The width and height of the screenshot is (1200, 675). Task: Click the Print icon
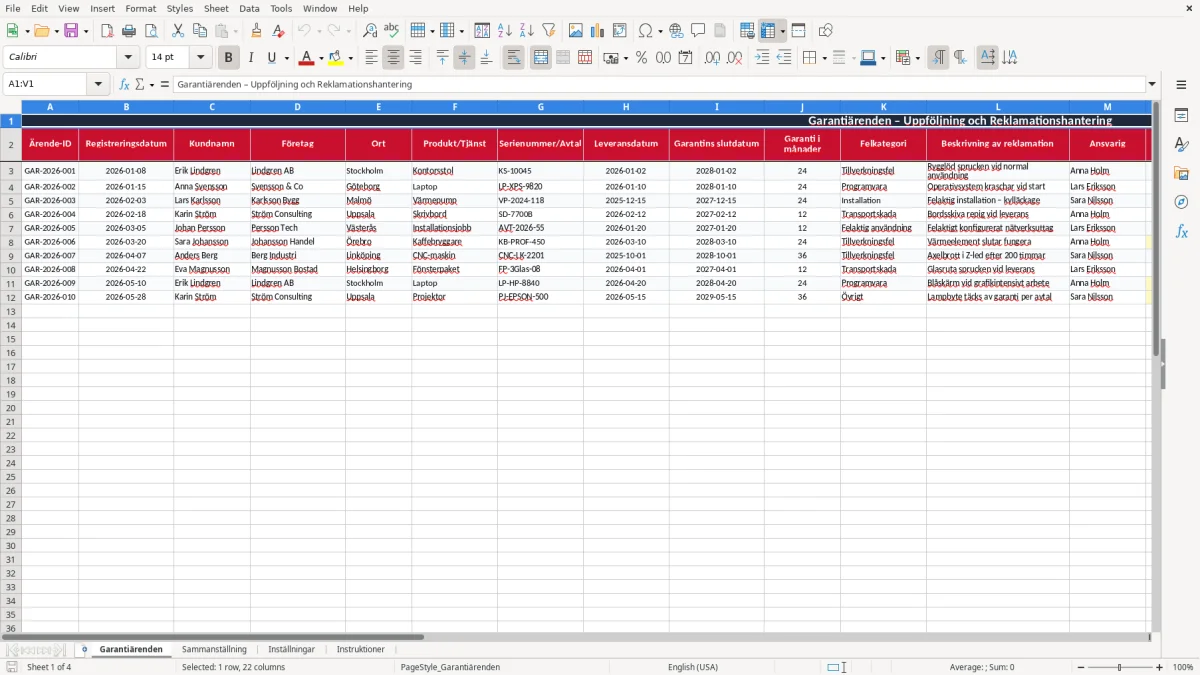pos(129,31)
